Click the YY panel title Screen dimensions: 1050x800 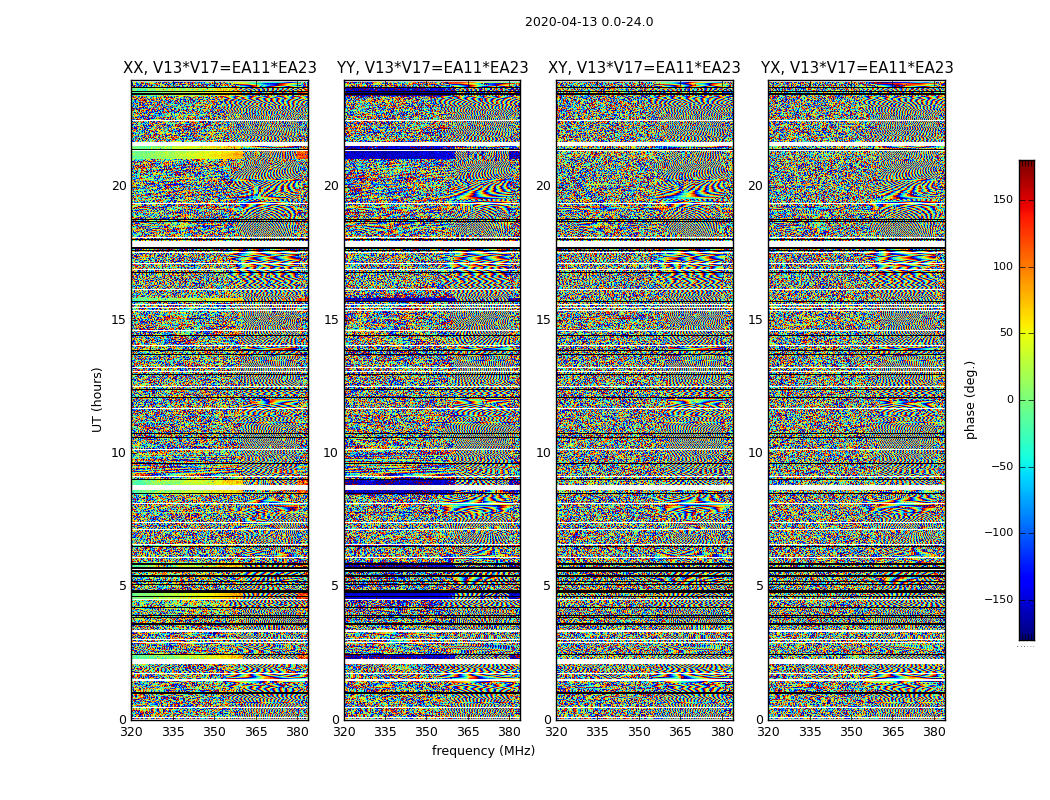pyautogui.click(x=433, y=68)
